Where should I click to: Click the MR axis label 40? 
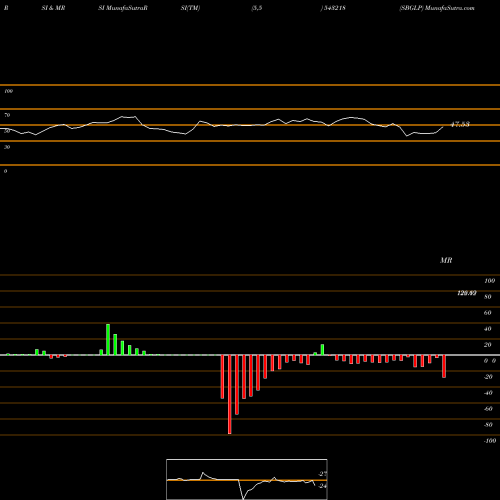click(x=487, y=329)
